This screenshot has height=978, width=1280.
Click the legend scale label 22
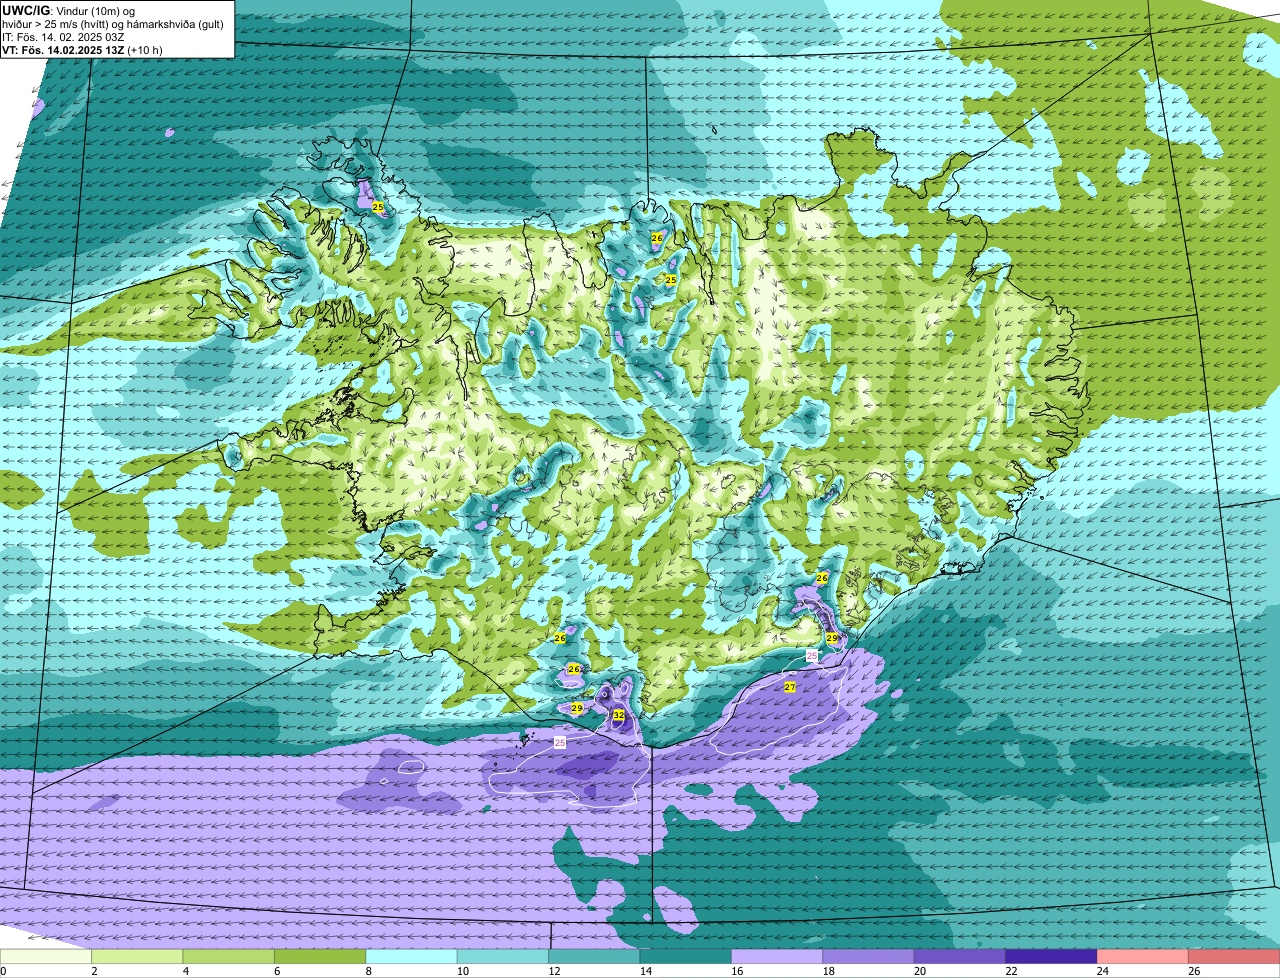tap(1010, 971)
